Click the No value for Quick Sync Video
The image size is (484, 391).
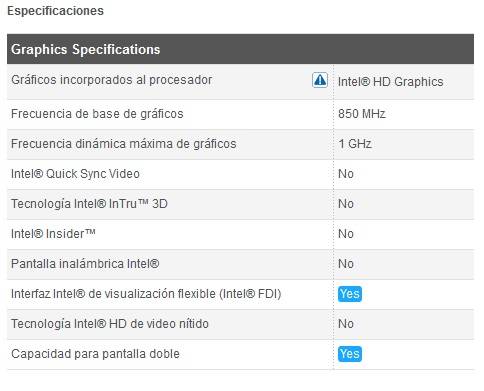[x=346, y=174]
